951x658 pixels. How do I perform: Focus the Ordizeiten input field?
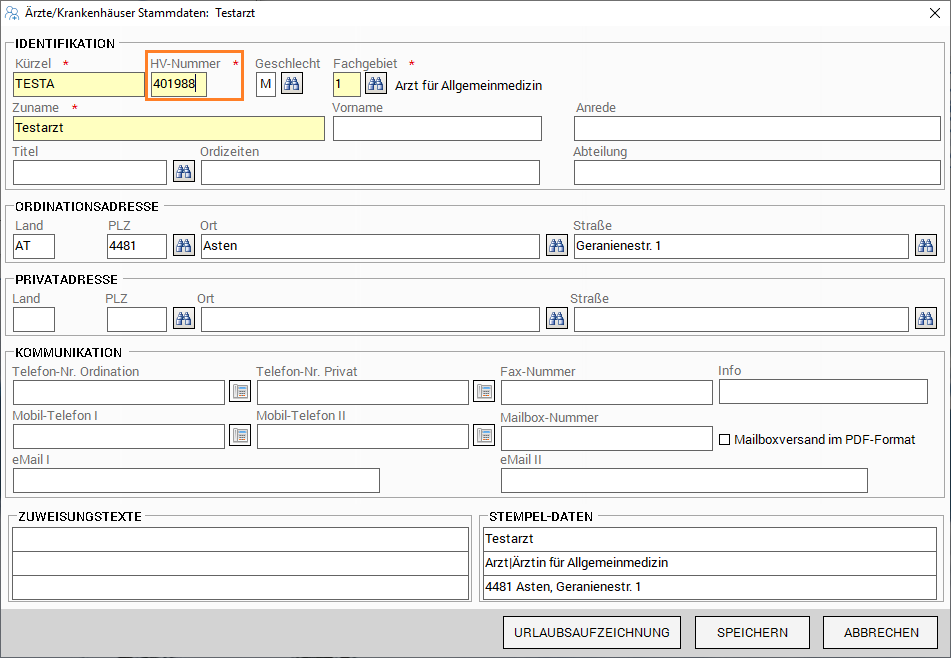click(370, 172)
